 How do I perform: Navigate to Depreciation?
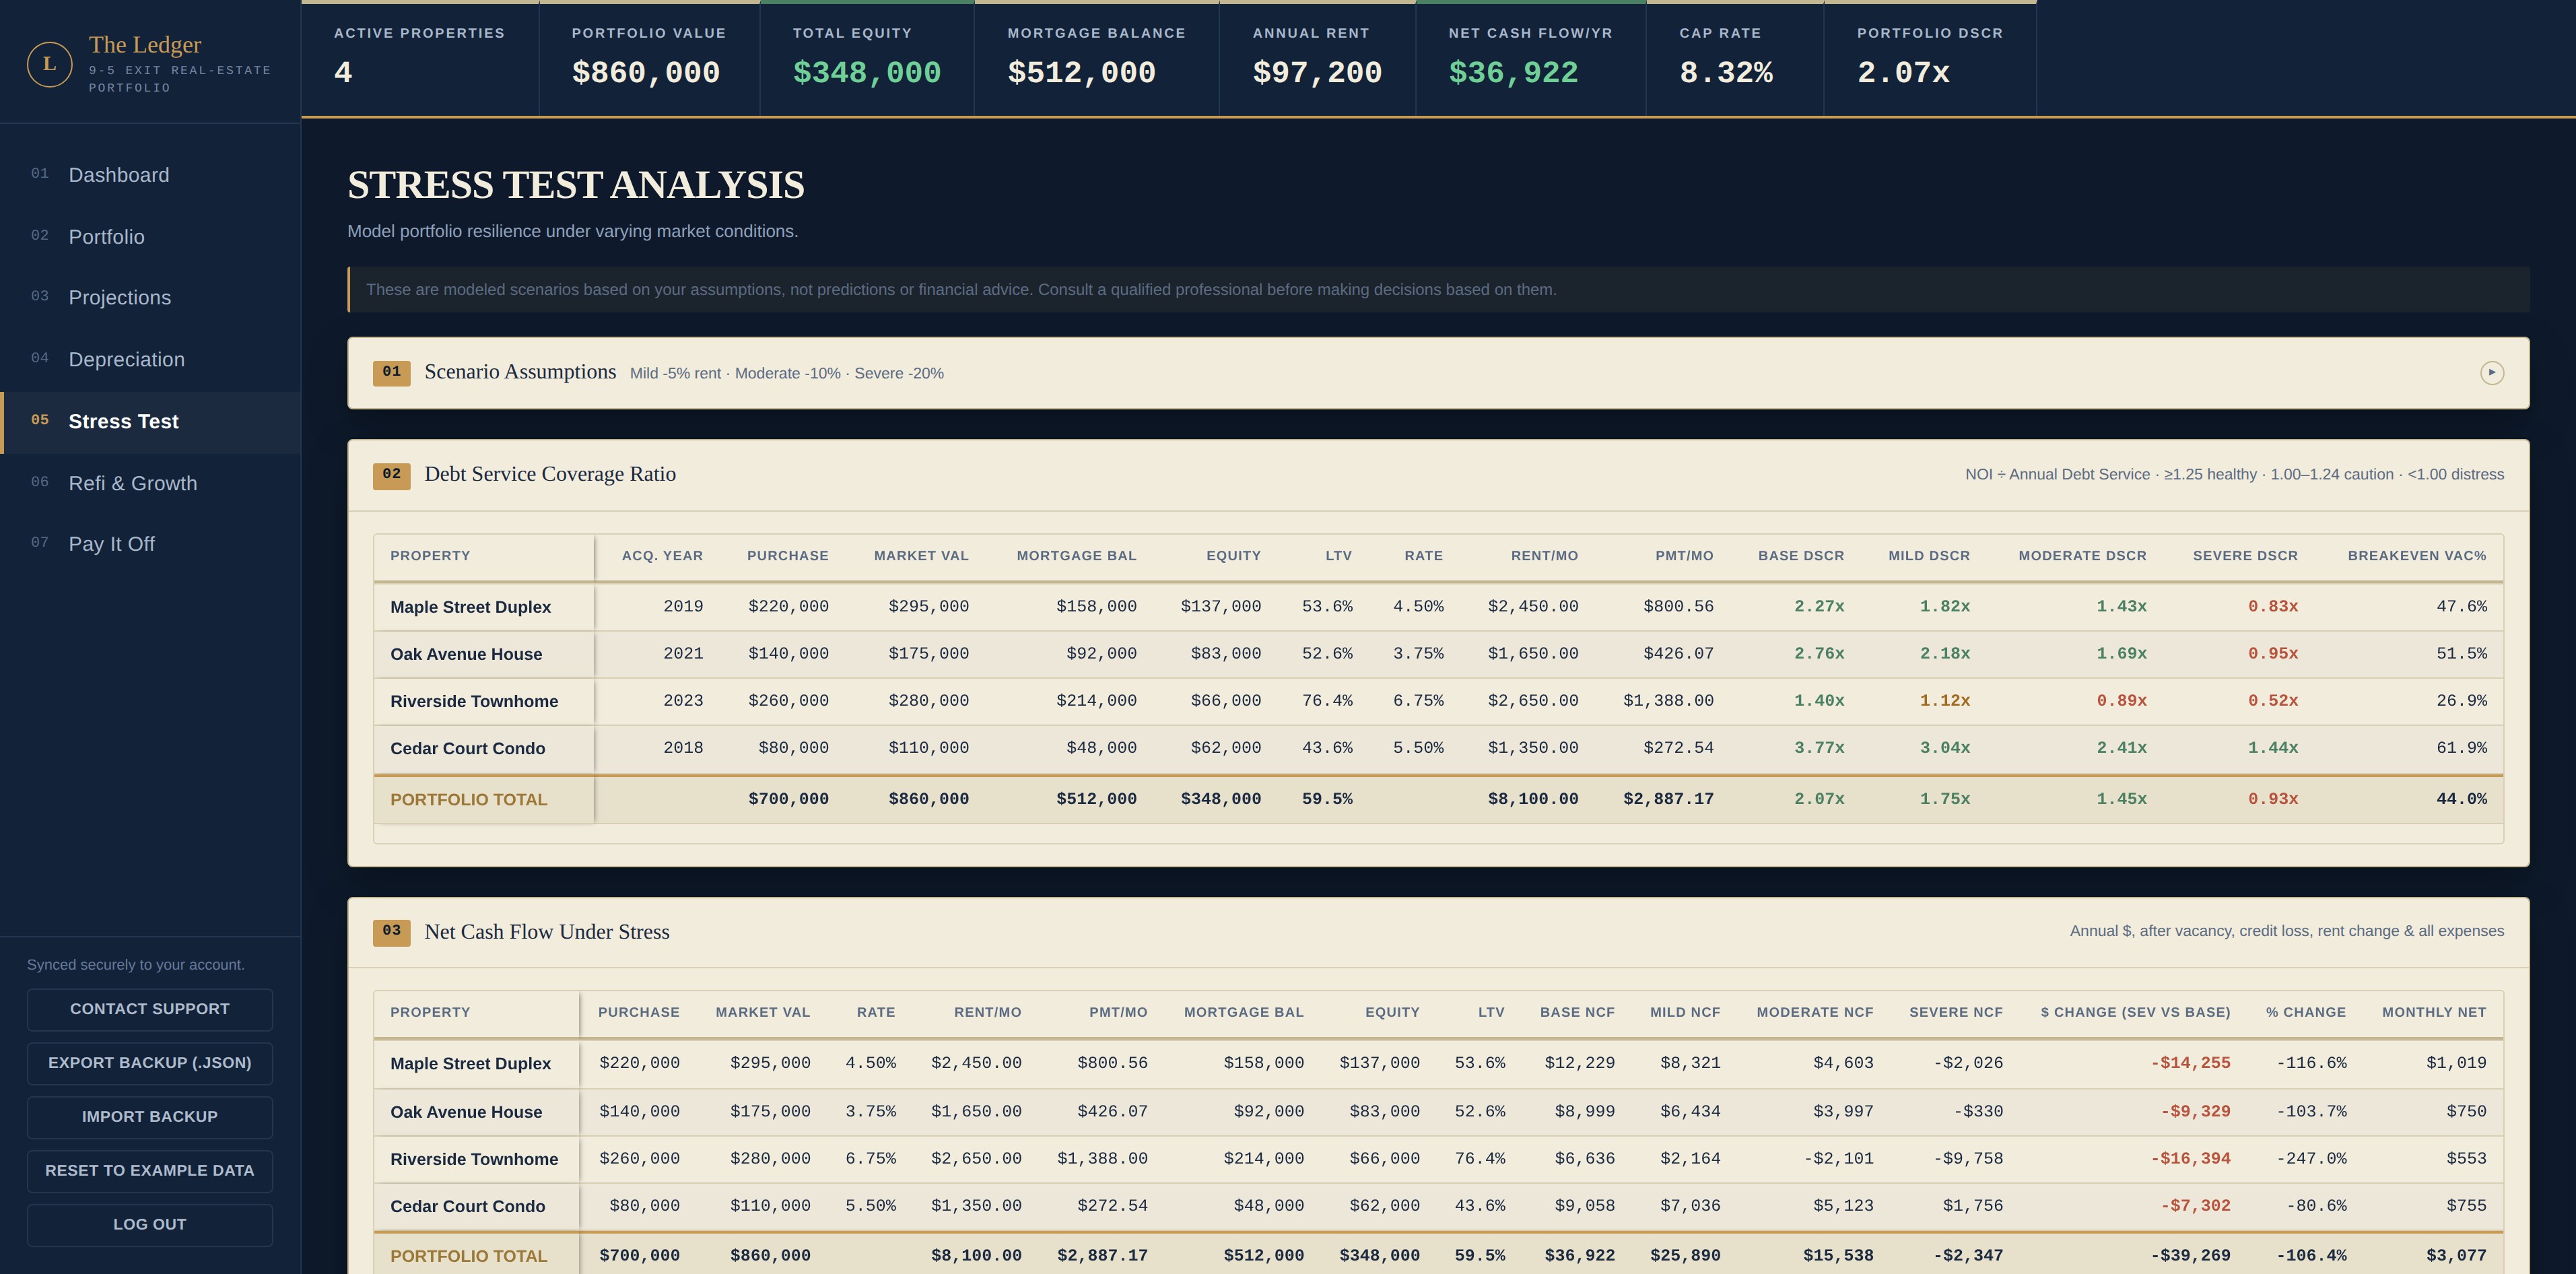tap(150, 360)
